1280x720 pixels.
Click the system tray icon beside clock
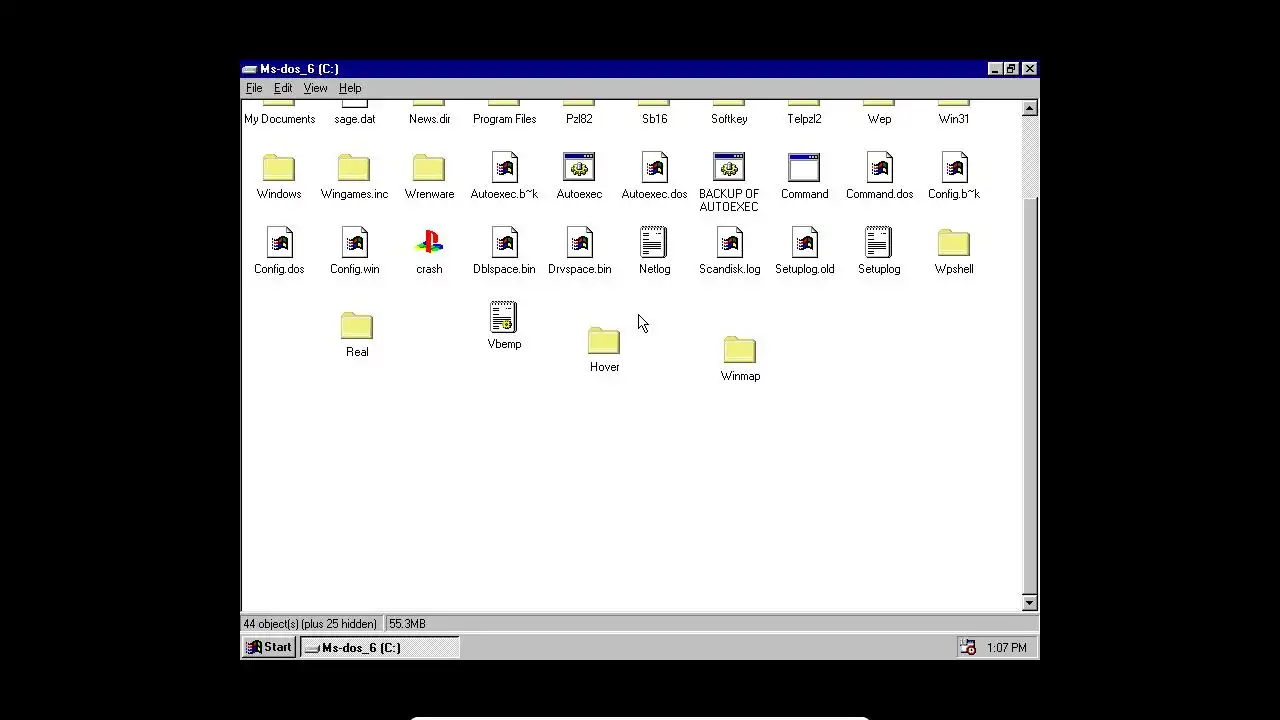(x=968, y=647)
